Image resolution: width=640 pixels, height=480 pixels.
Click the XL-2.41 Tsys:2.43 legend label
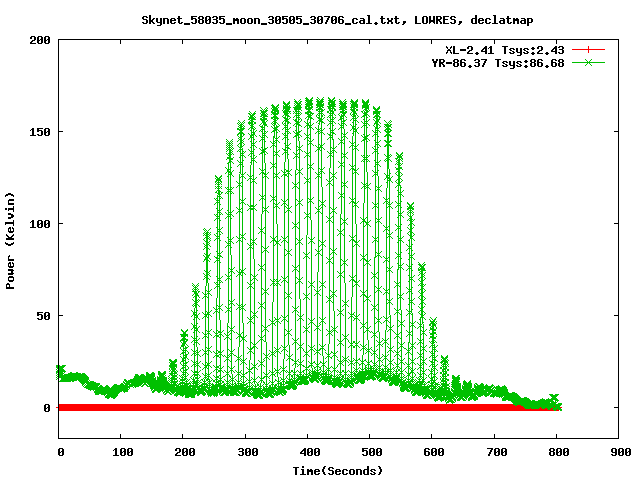point(505,50)
